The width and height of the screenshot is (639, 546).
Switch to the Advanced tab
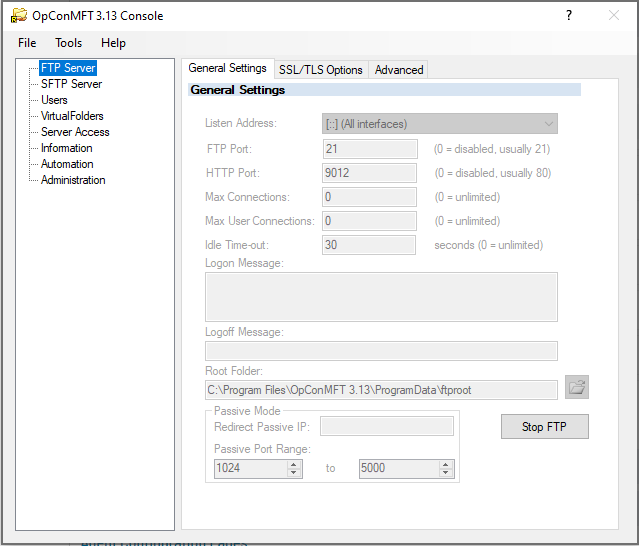[x=399, y=70]
